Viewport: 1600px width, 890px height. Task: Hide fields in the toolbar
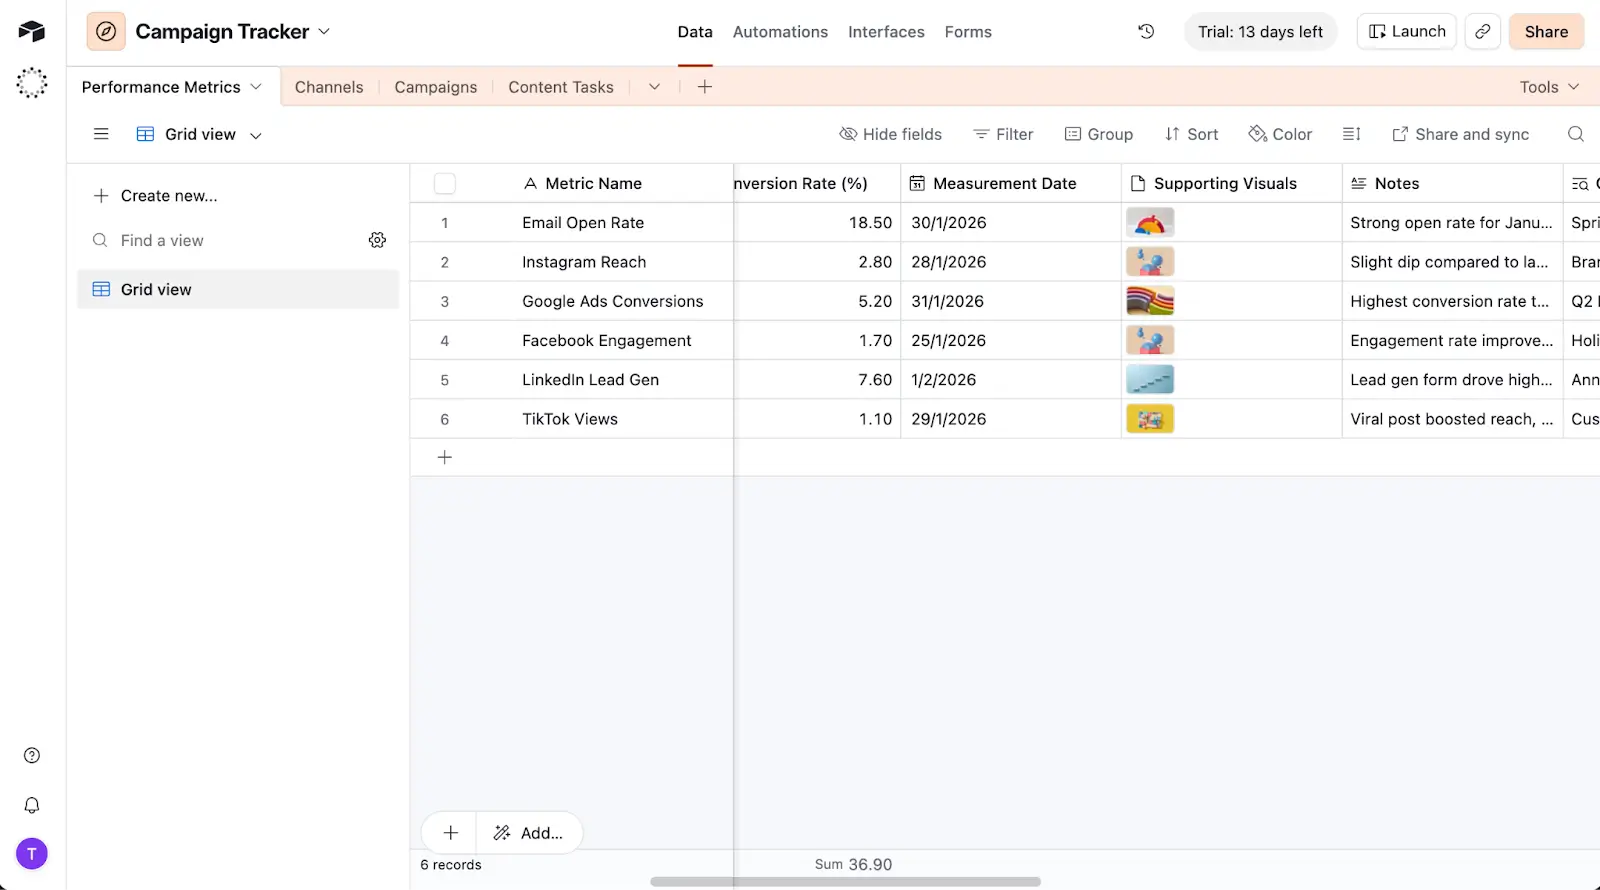(890, 134)
